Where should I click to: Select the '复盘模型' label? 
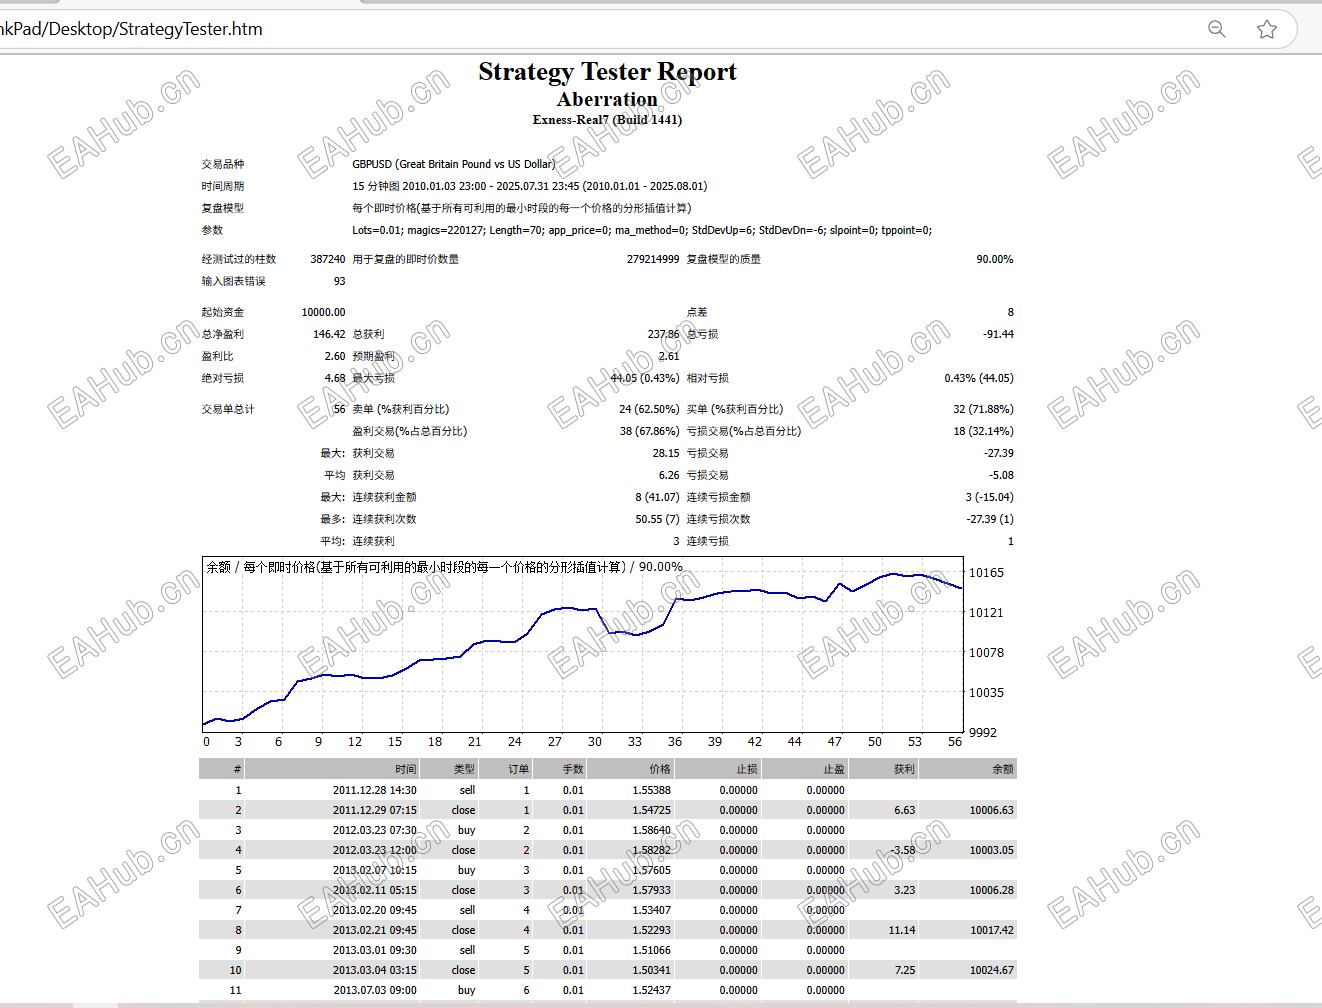(223, 208)
